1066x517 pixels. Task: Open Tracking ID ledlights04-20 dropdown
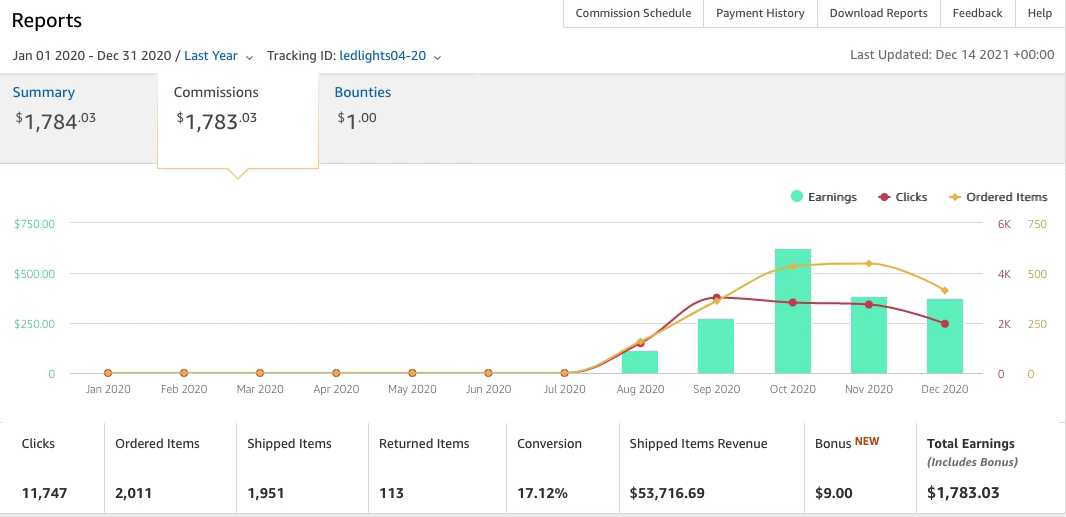pos(390,56)
